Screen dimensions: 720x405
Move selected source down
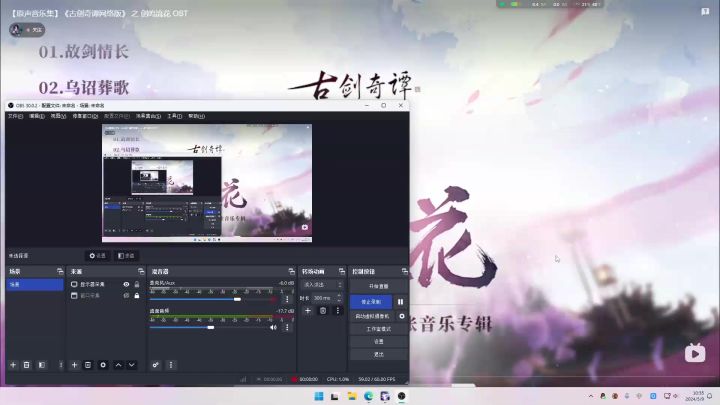pos(132,365)
